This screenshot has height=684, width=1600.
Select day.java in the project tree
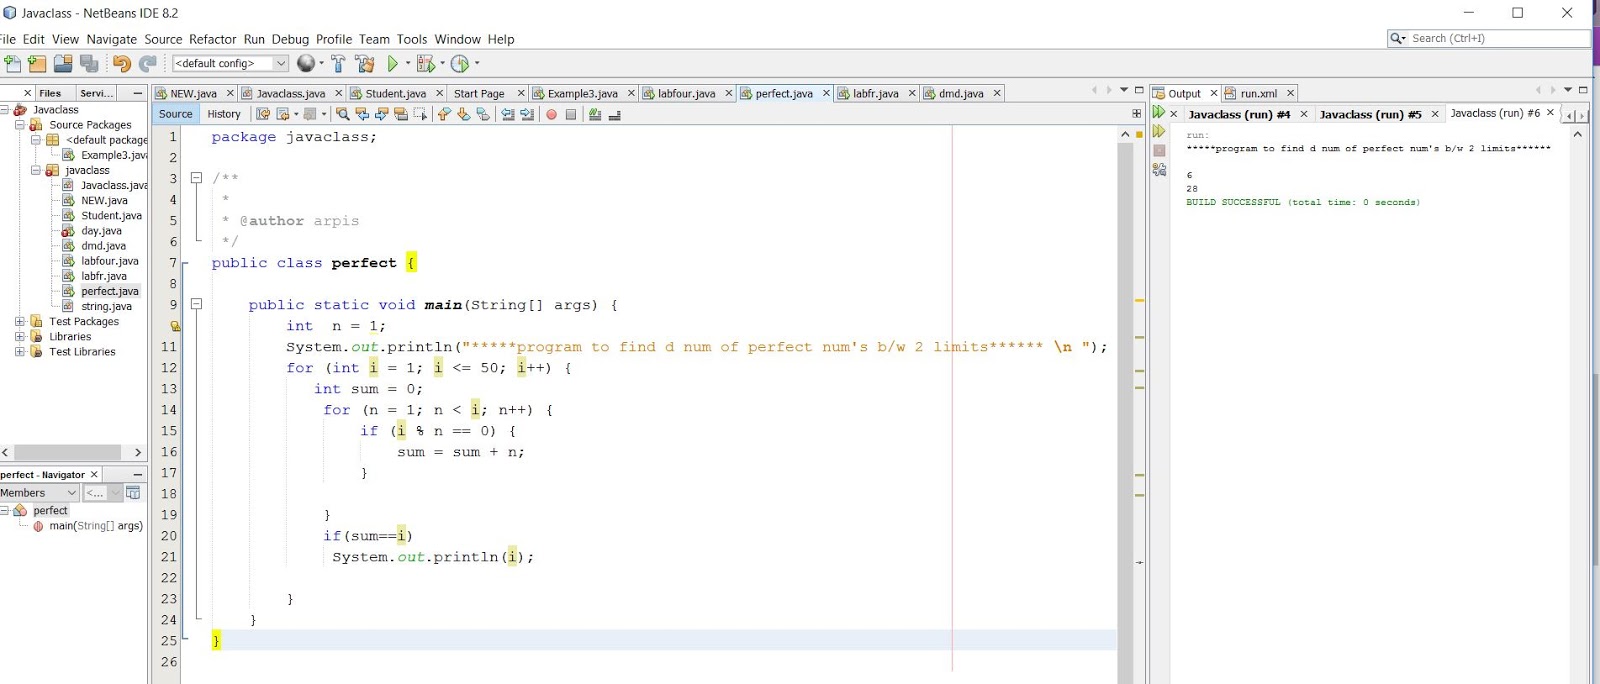pos(101,231)
